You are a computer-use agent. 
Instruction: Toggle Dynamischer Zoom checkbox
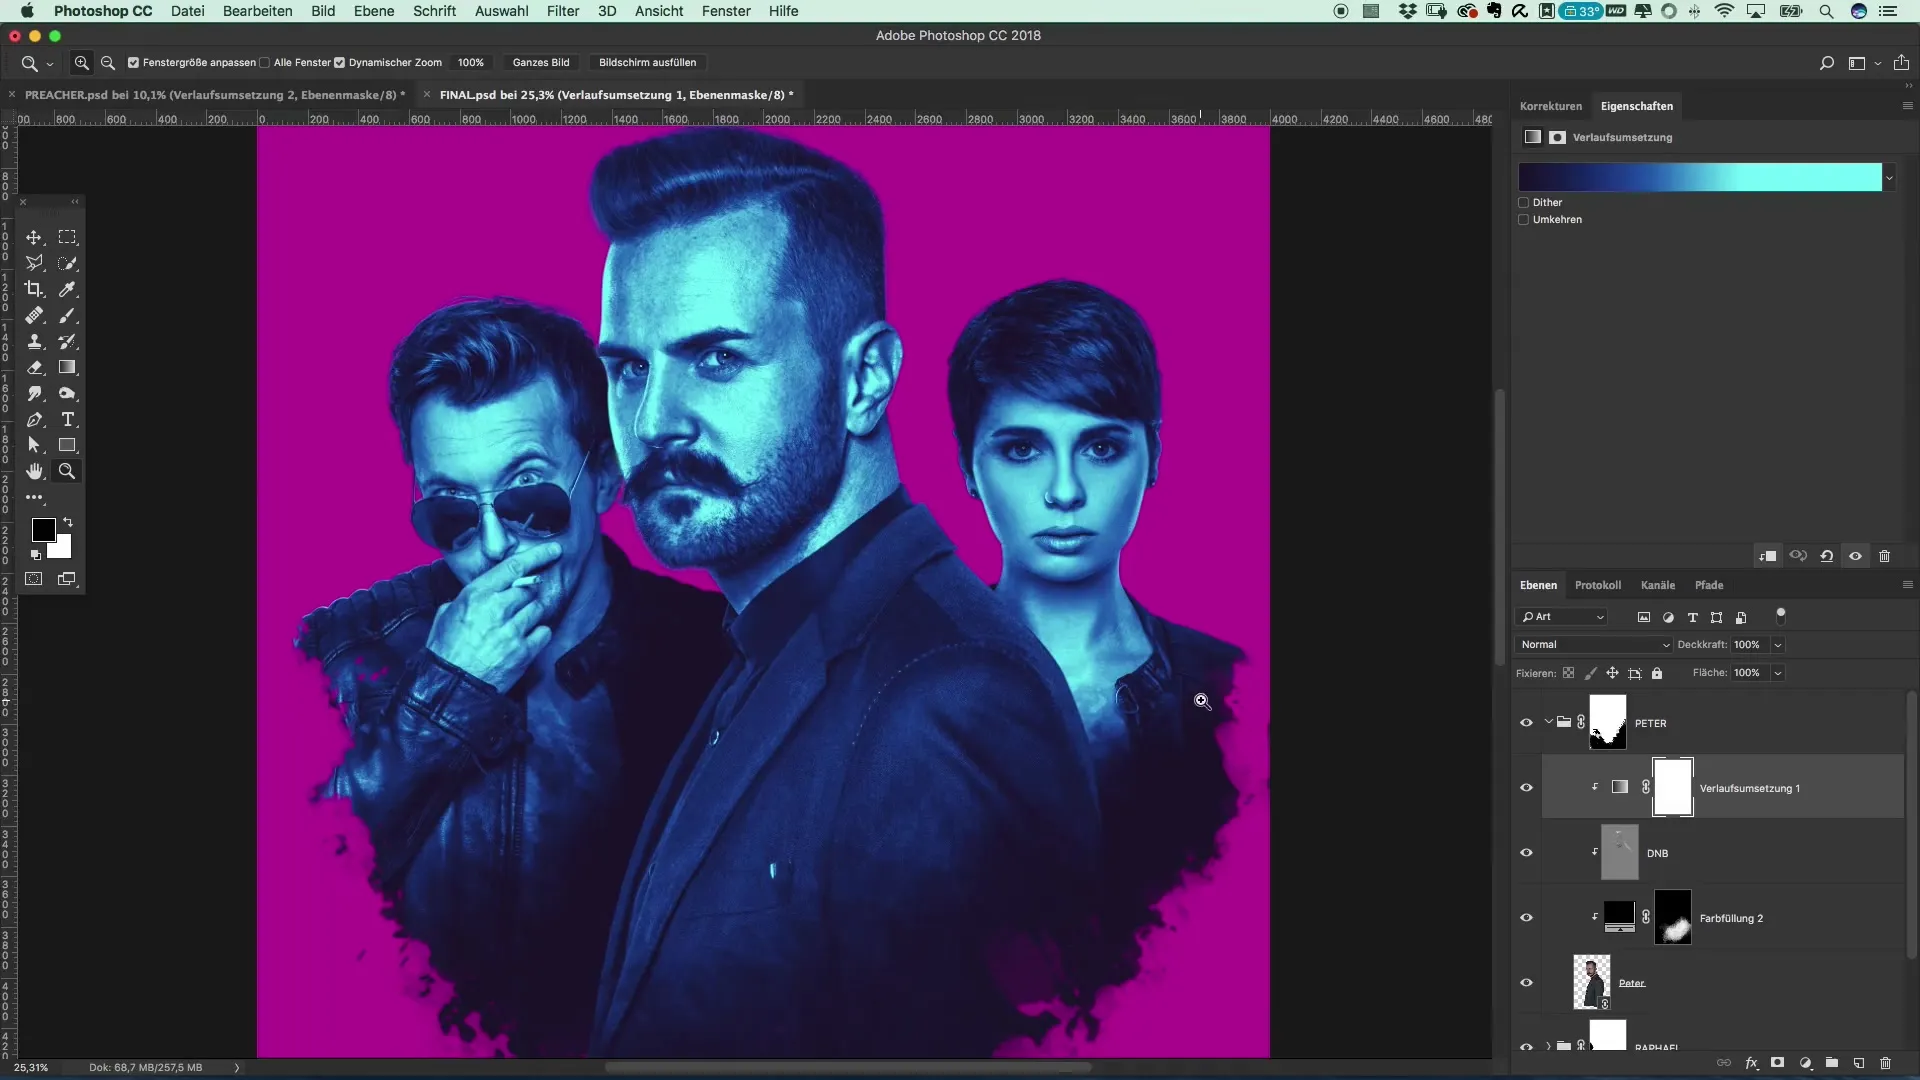coord(339,62)
